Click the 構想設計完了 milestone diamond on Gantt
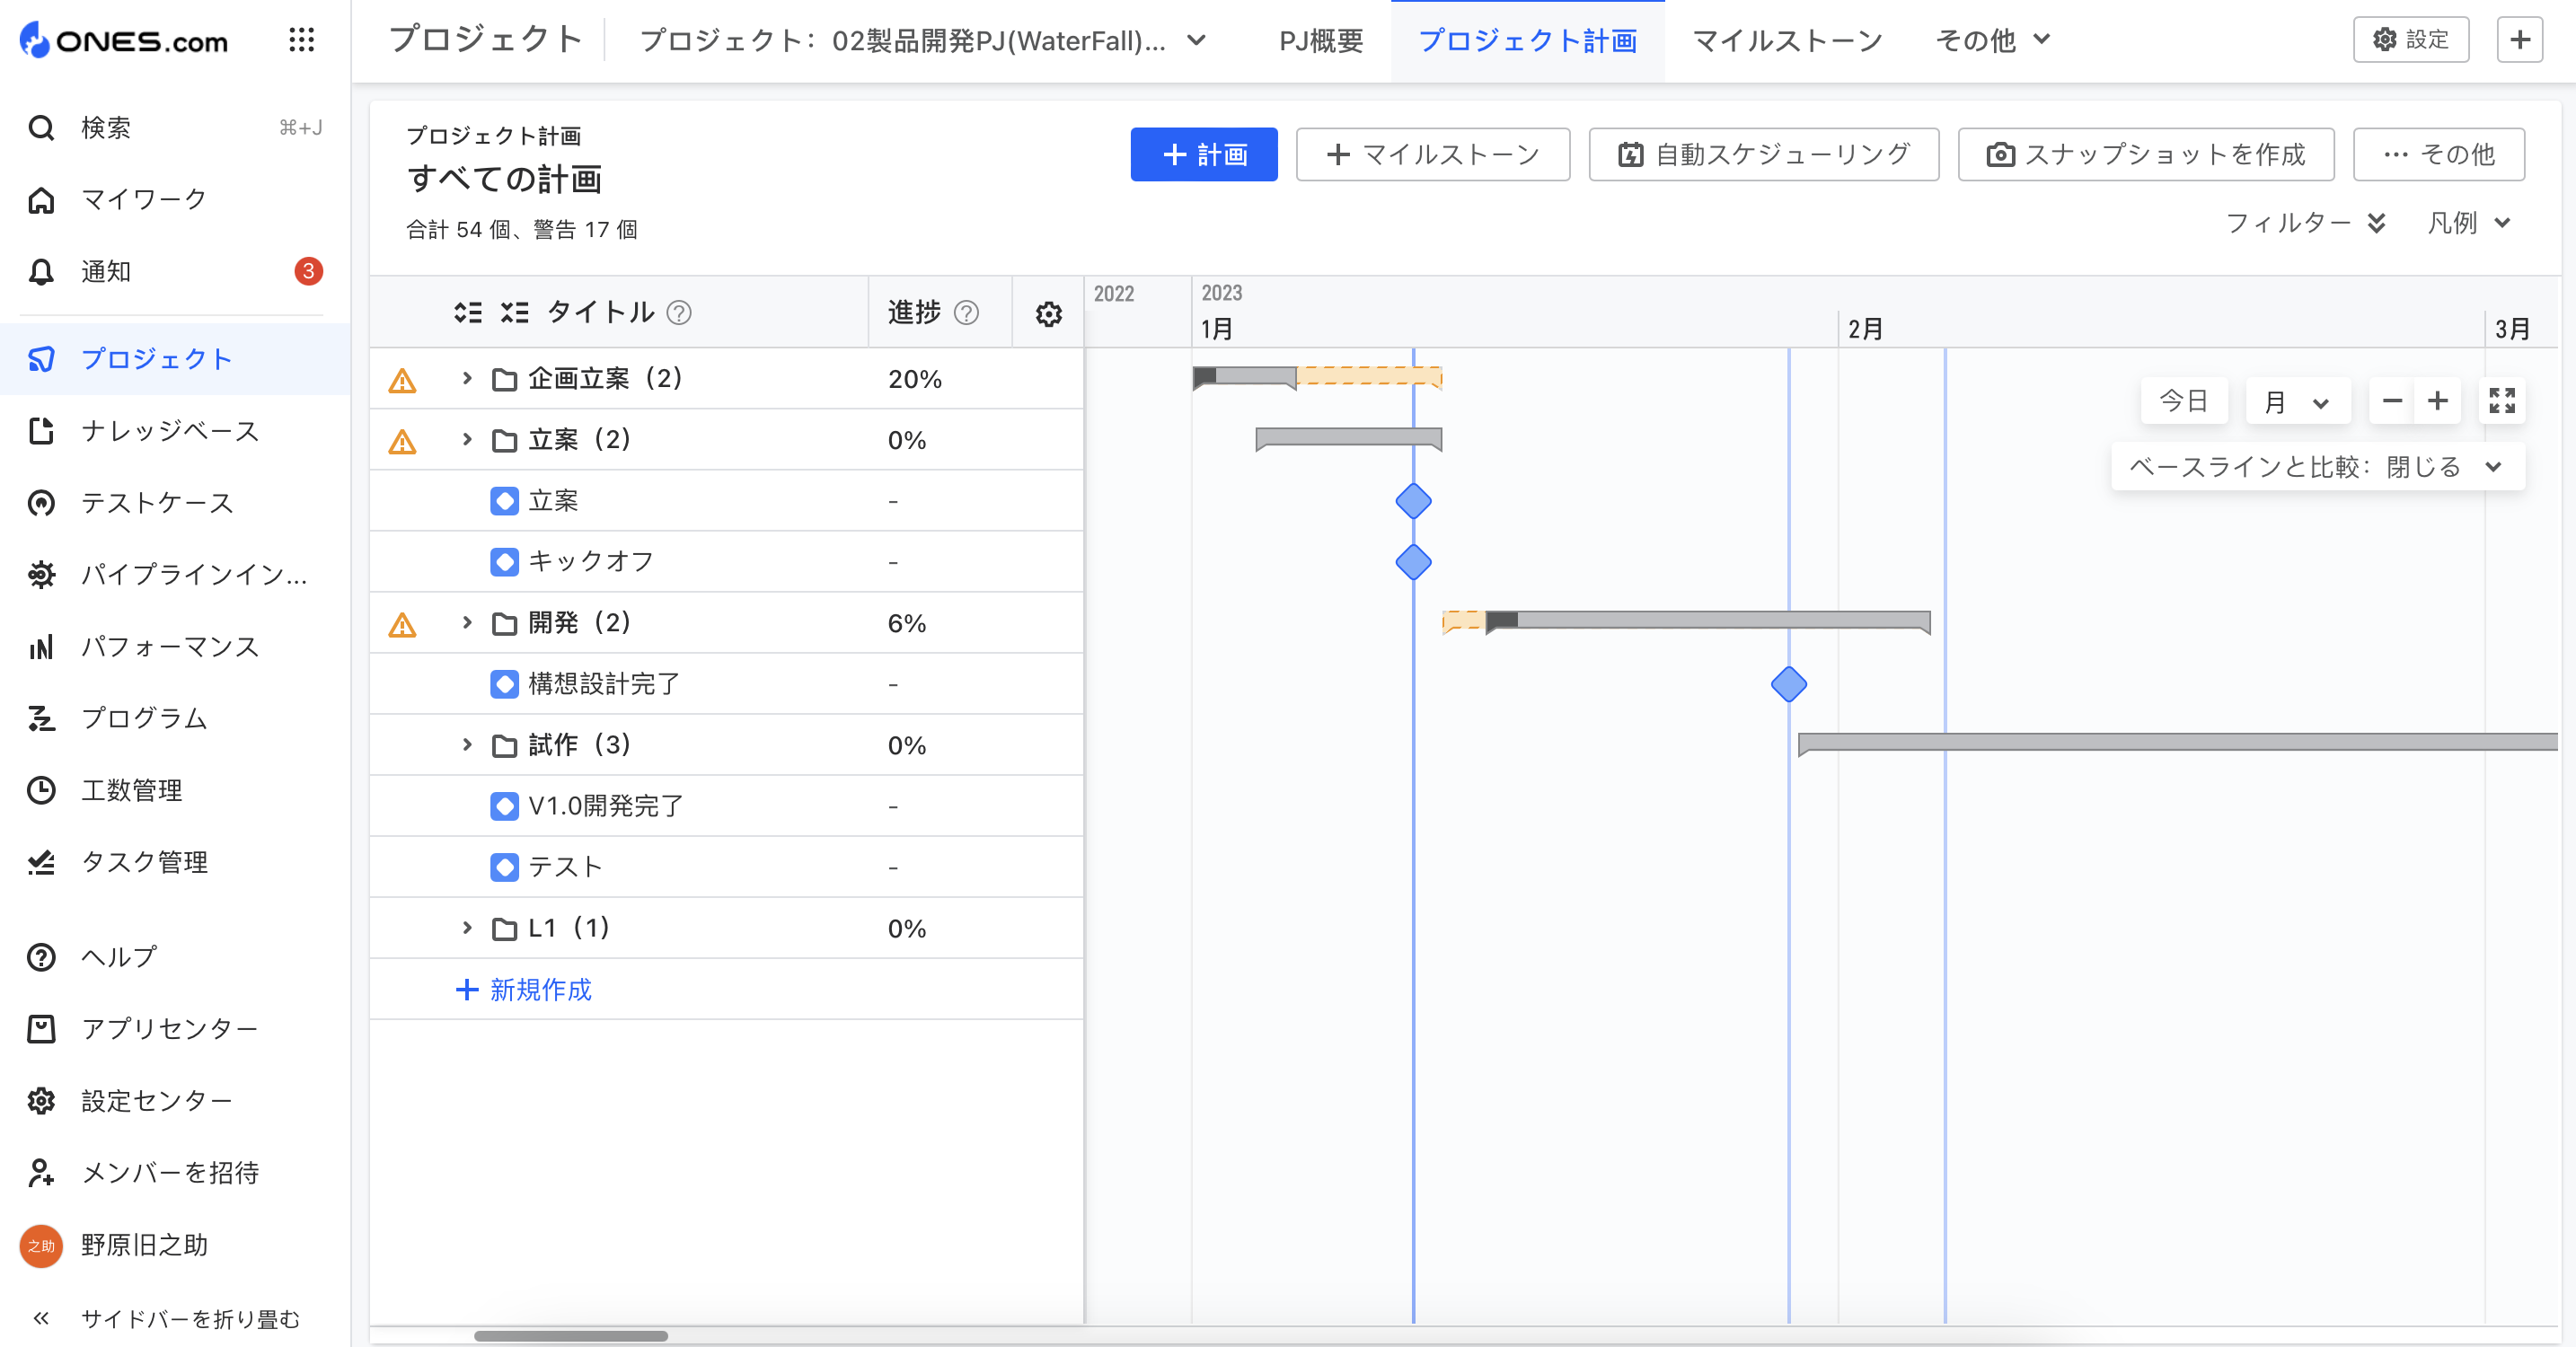Viewport: 2576px width, 1347px height. (x=1788, y=684)
